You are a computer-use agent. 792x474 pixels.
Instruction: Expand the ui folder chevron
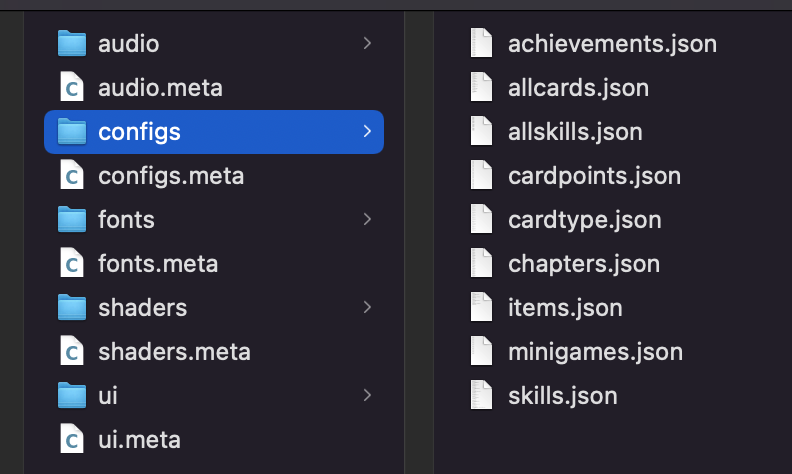[x=367, y=395]
